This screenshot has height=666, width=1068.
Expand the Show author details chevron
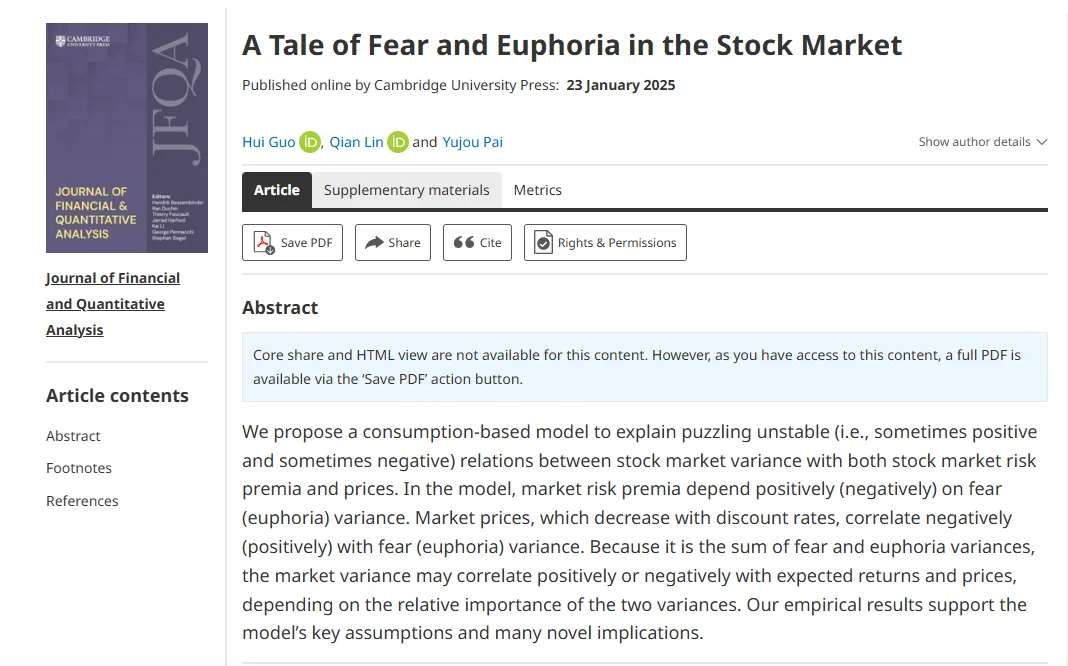pyautogui.click(x=1041, y=142)
